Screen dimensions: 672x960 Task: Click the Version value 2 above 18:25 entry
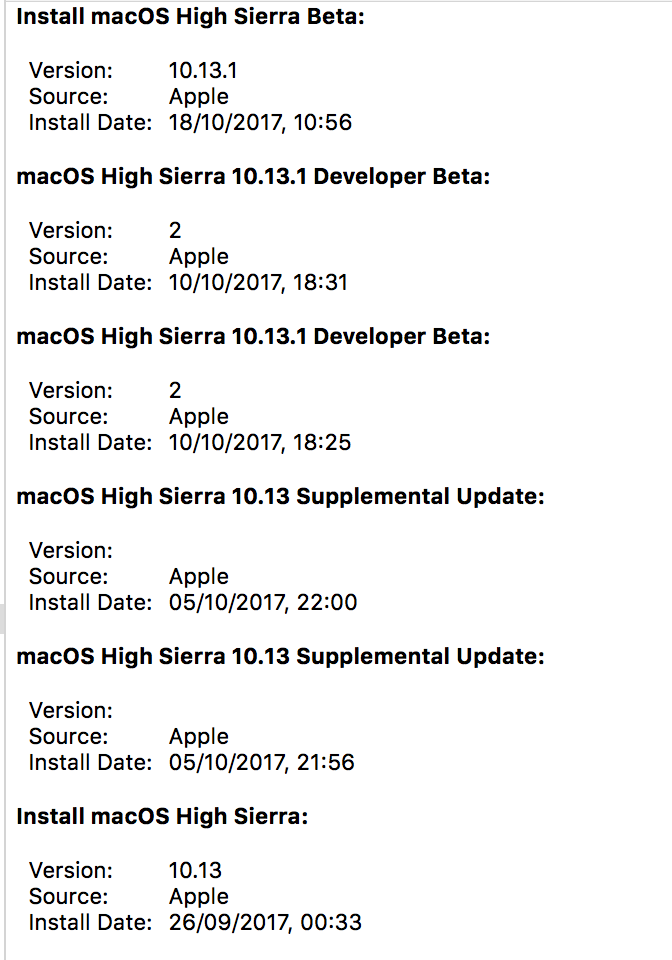coord(175,390)
